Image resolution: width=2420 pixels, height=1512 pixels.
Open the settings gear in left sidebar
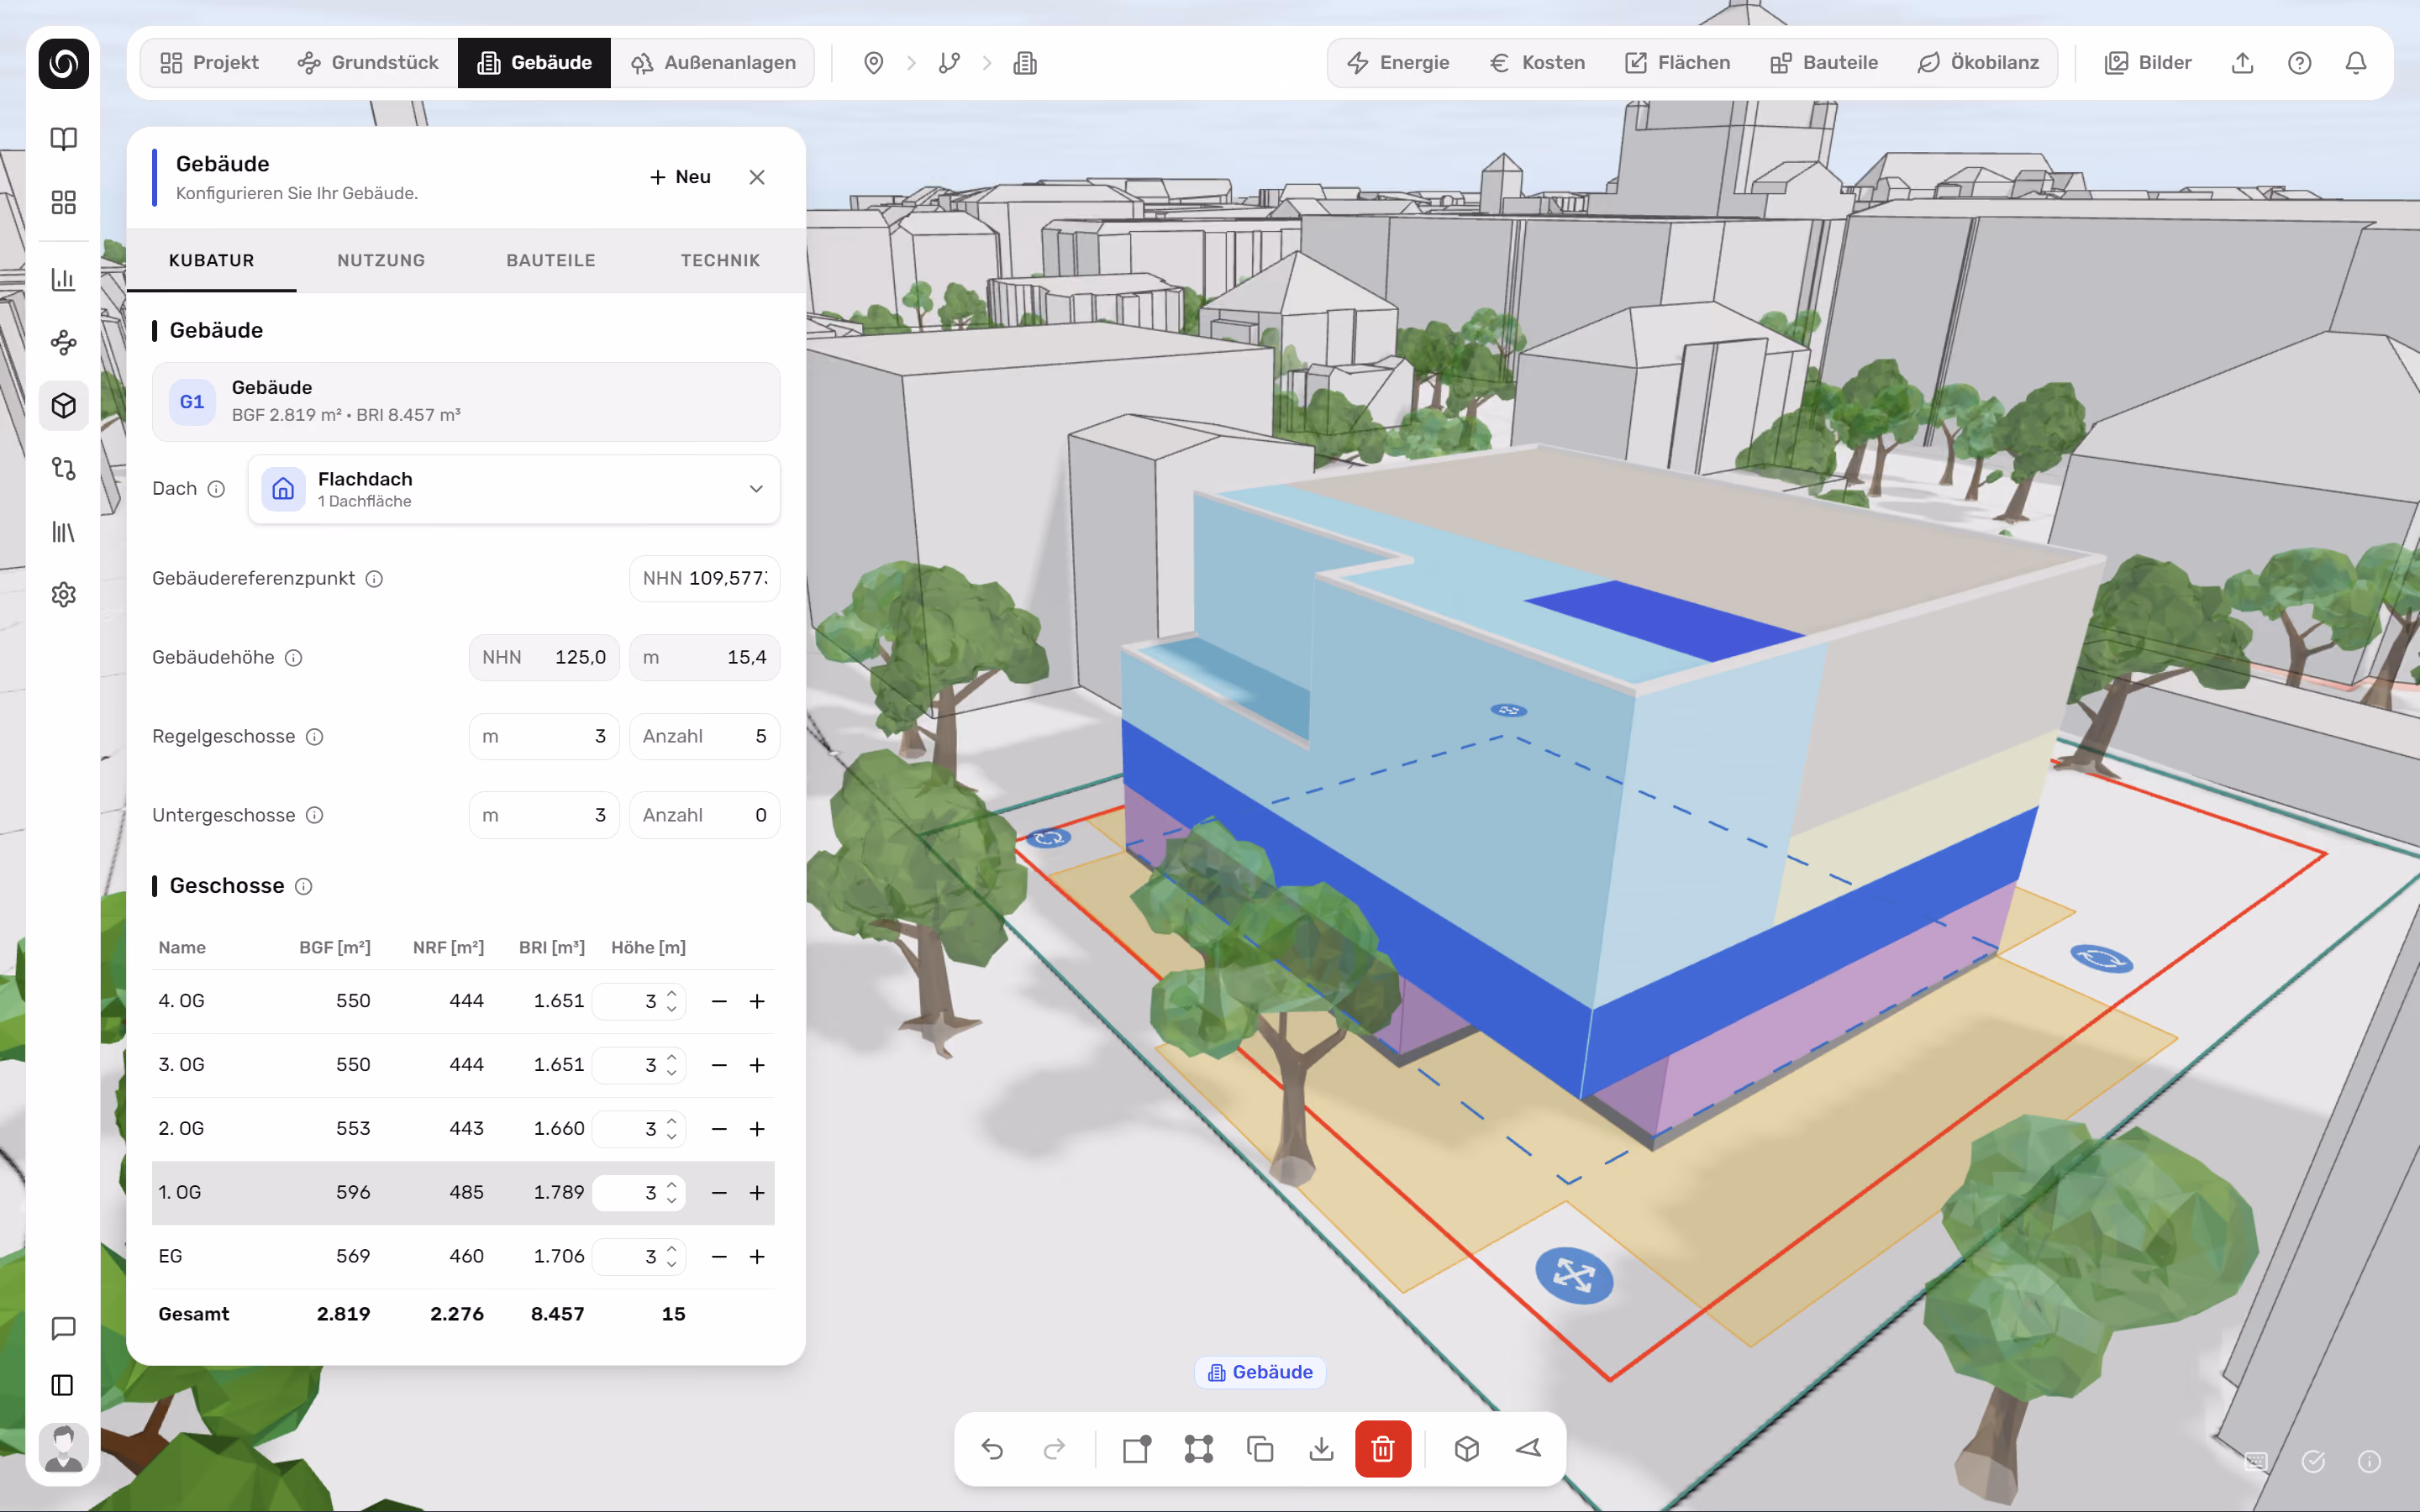coord(63,595)
